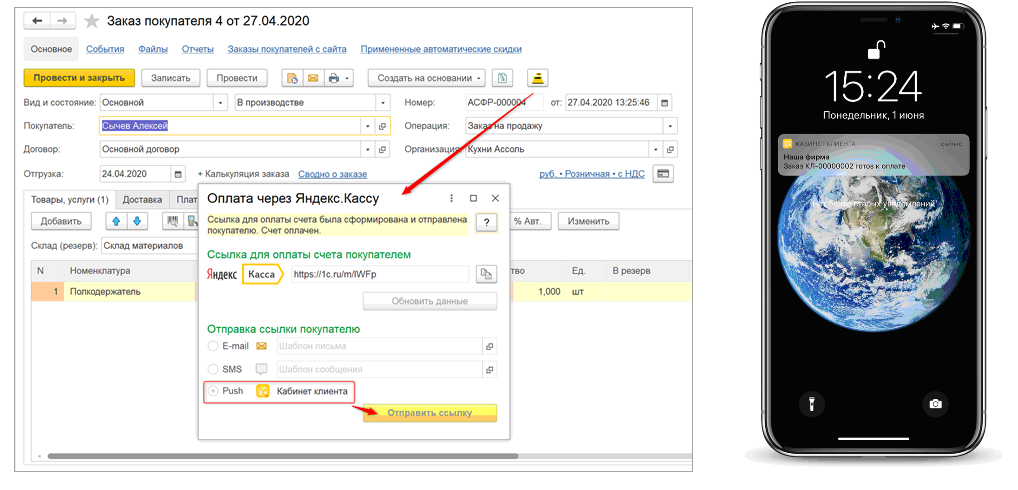Click the Провести button
This screenshot has width=1018, height=490.
coord(237,78)
